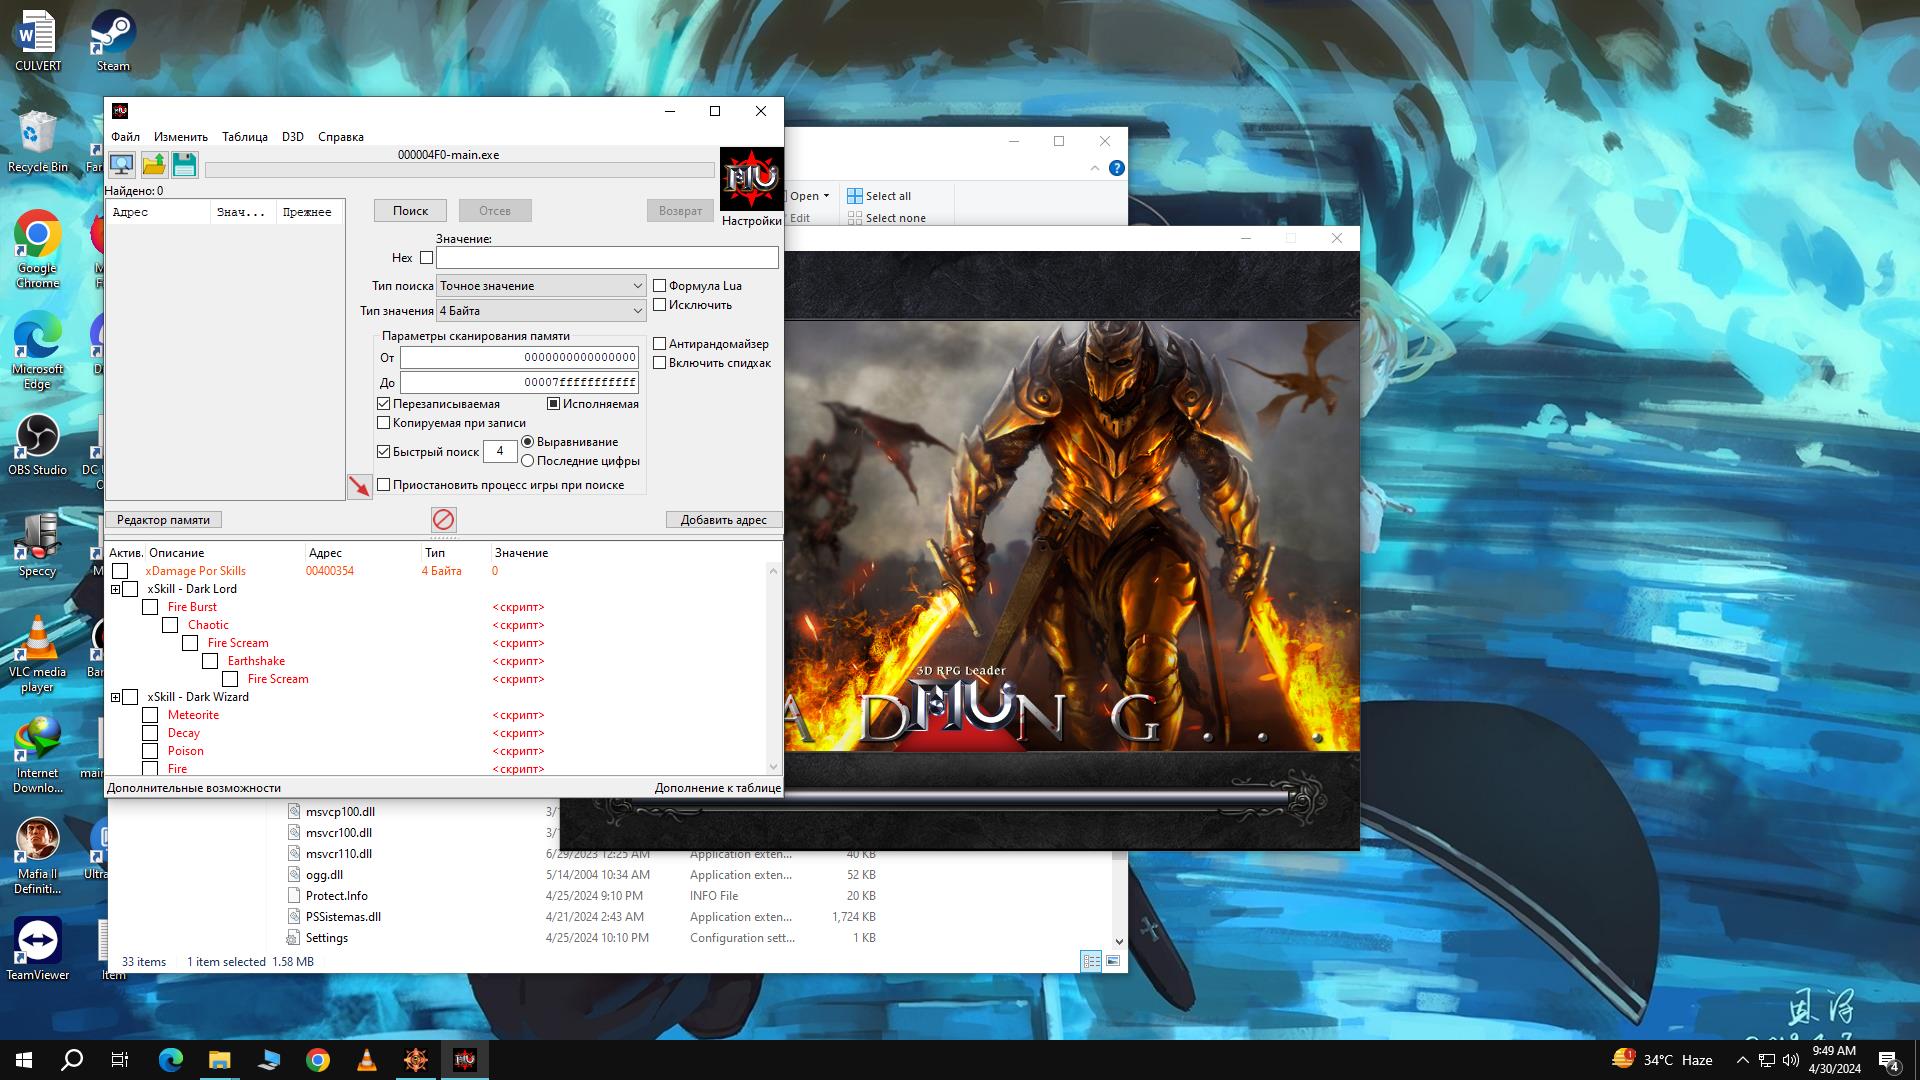Toggle the Антирандомайзер checkbox

tap(659, 344)
